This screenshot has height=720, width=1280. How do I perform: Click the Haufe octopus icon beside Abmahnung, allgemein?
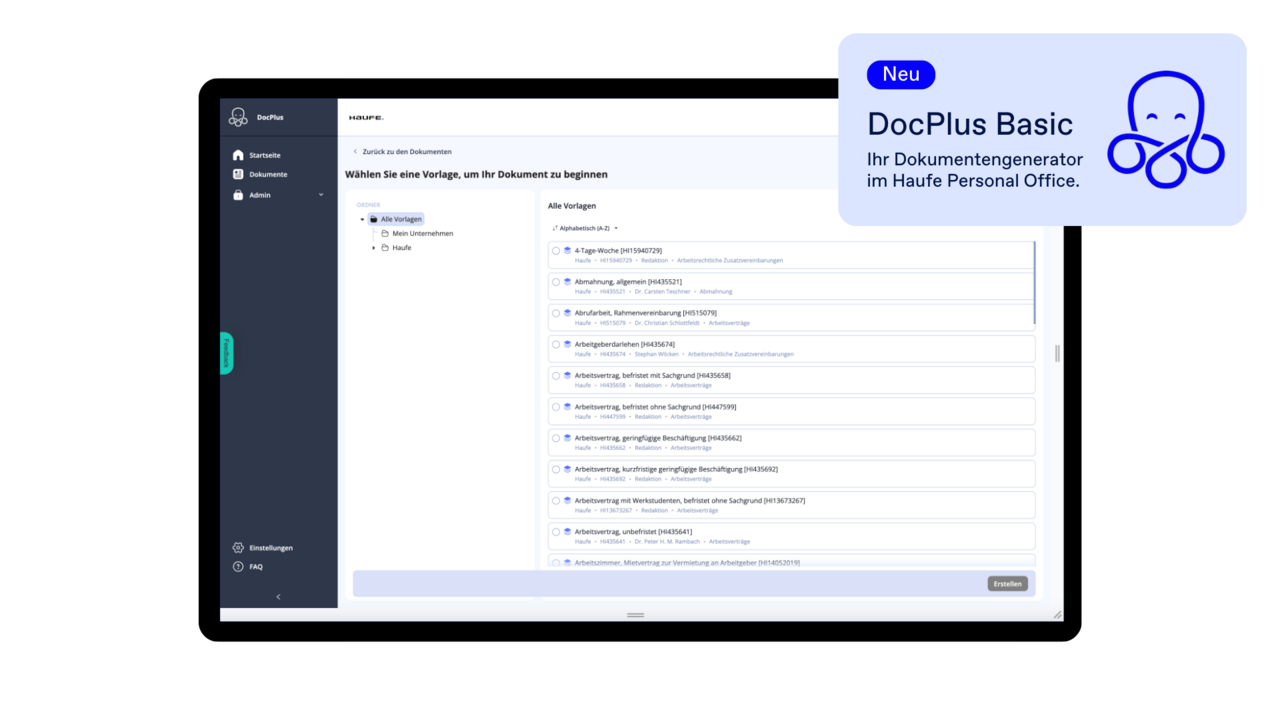(566, 282)
